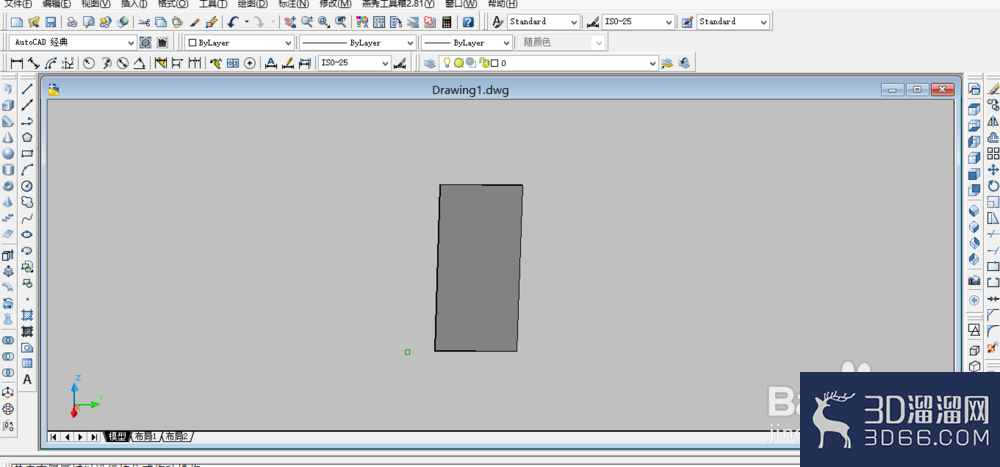Print the drawing via the Plot icon
Screen dimensions: 1000x467
[72, 22]
